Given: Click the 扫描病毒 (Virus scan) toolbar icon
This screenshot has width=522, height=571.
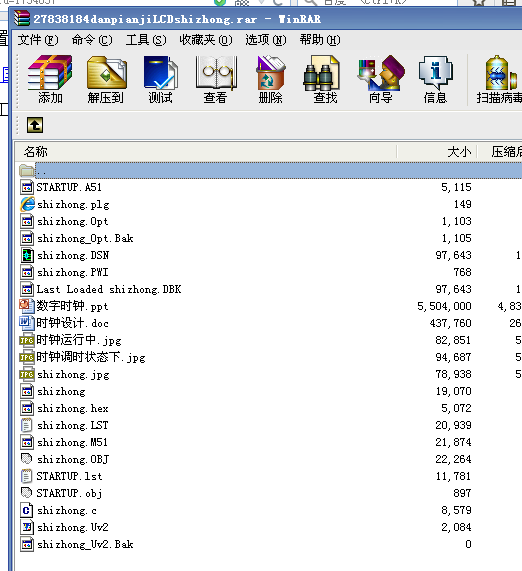Looking at the screenshot, I should click(x=501, y=73).
